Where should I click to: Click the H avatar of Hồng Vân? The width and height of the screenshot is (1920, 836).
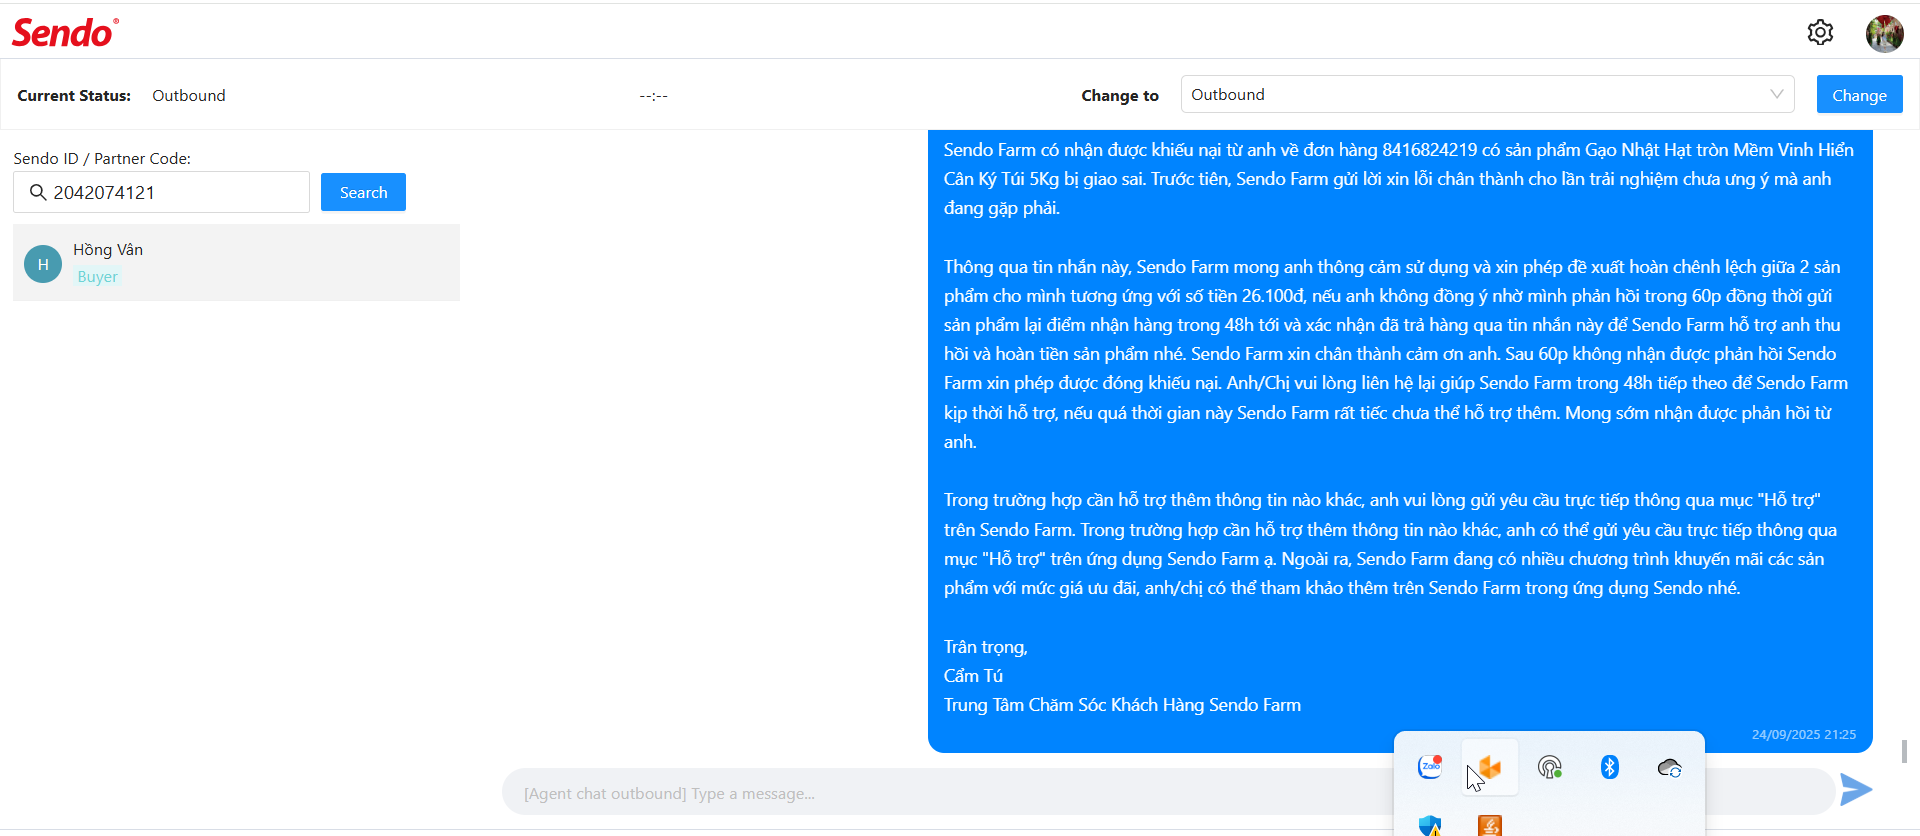click(x=43, y=264)
